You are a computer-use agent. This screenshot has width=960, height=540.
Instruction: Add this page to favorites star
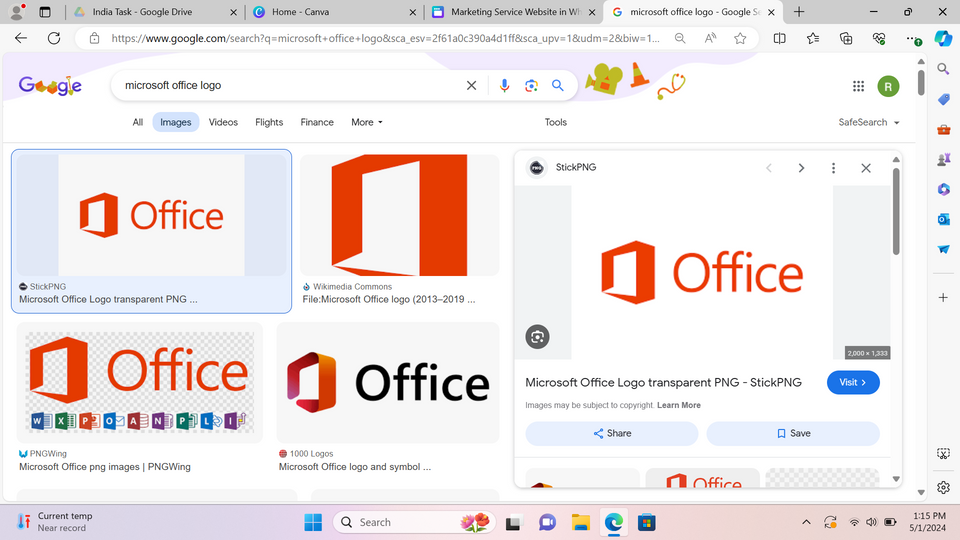740,39
